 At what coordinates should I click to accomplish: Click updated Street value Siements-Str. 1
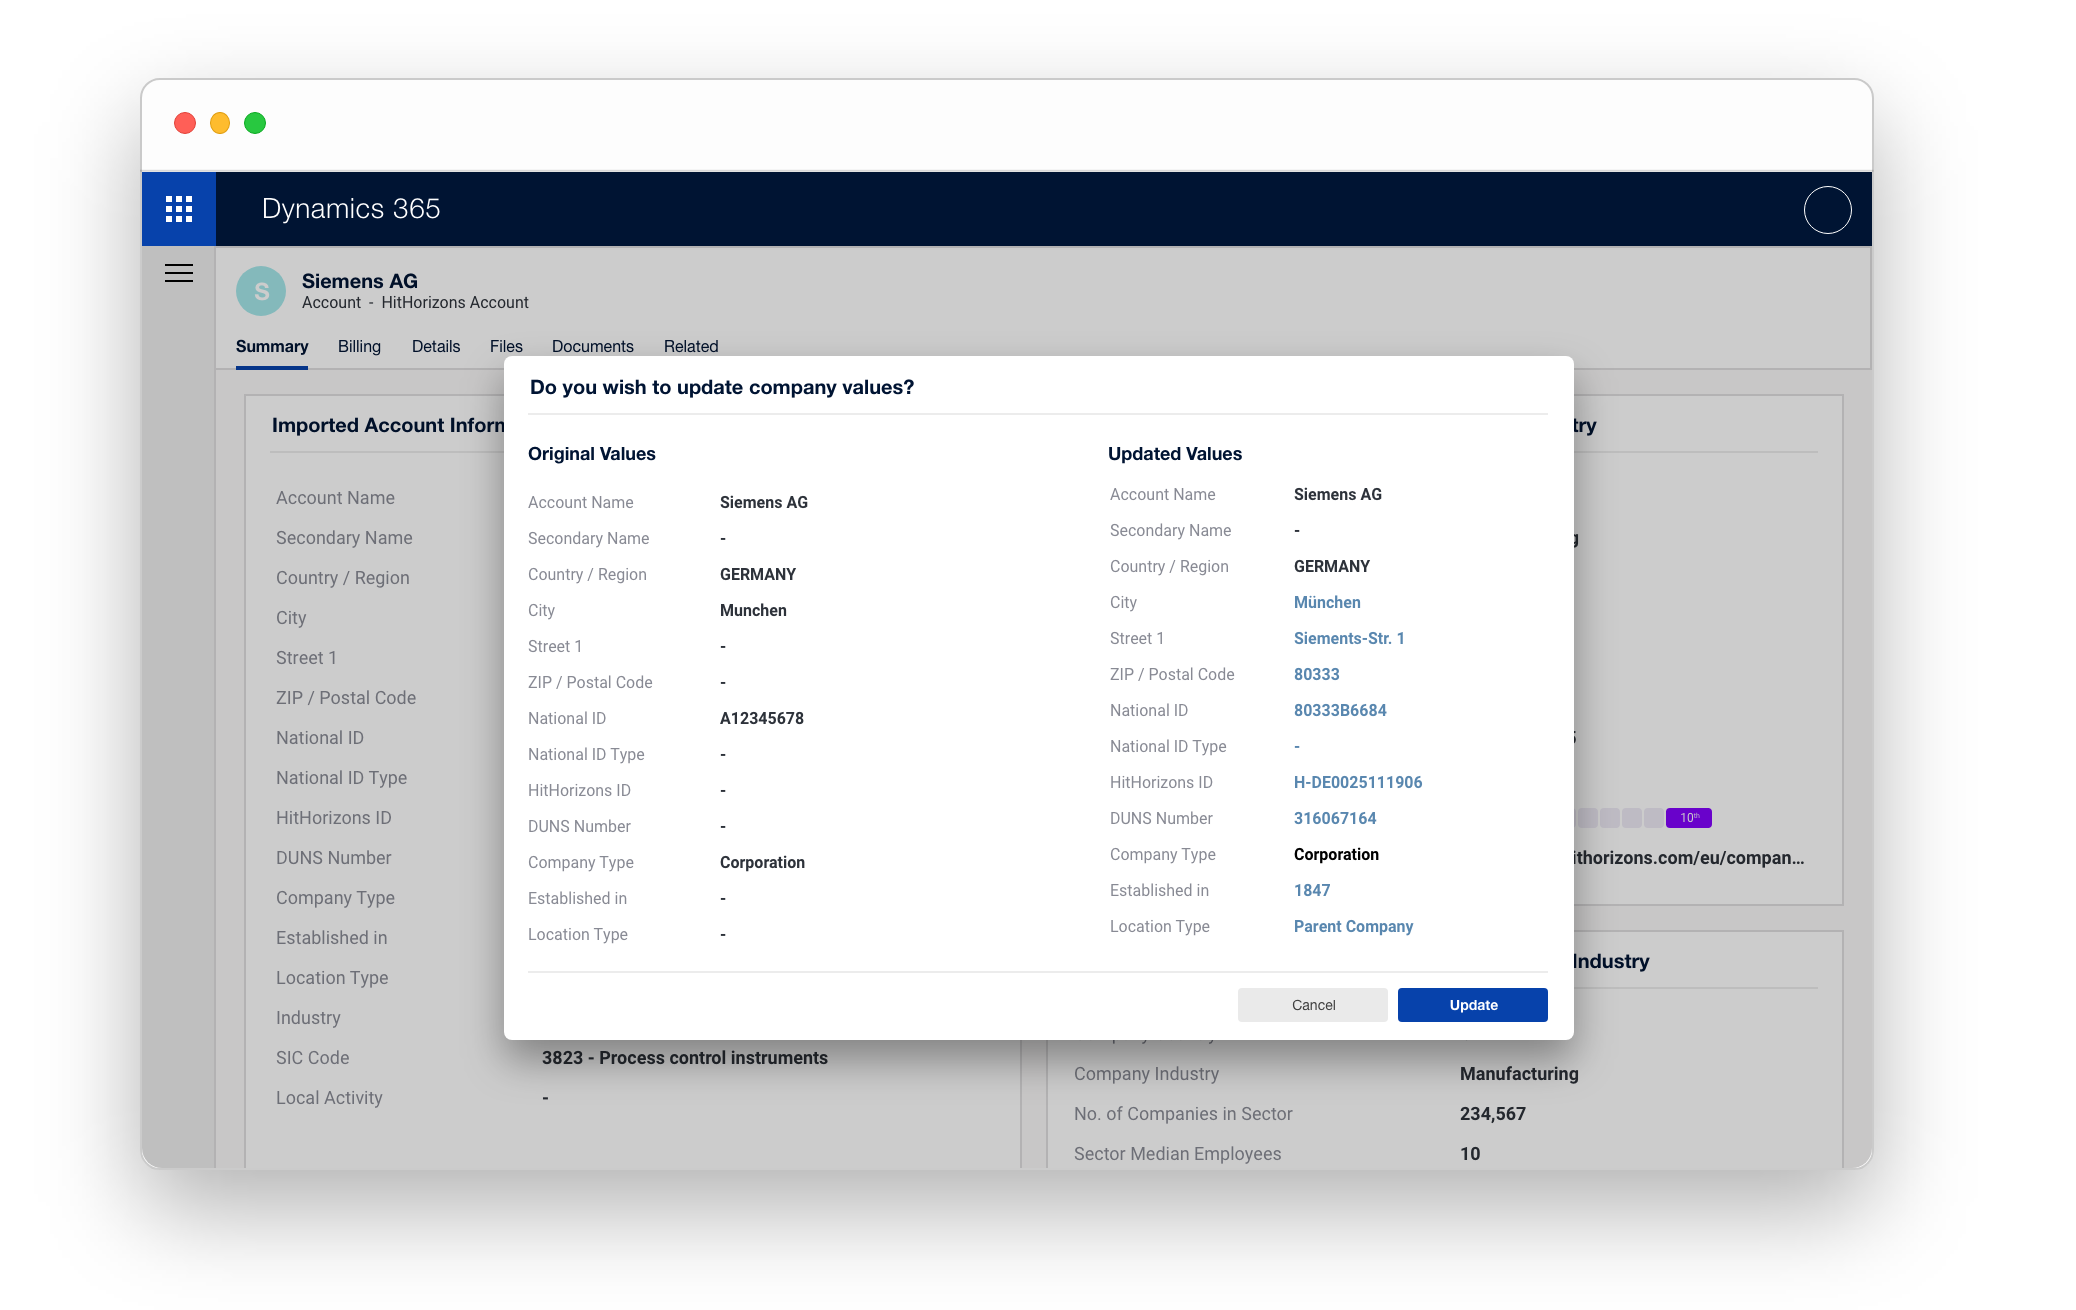[x=1349, y=638]
